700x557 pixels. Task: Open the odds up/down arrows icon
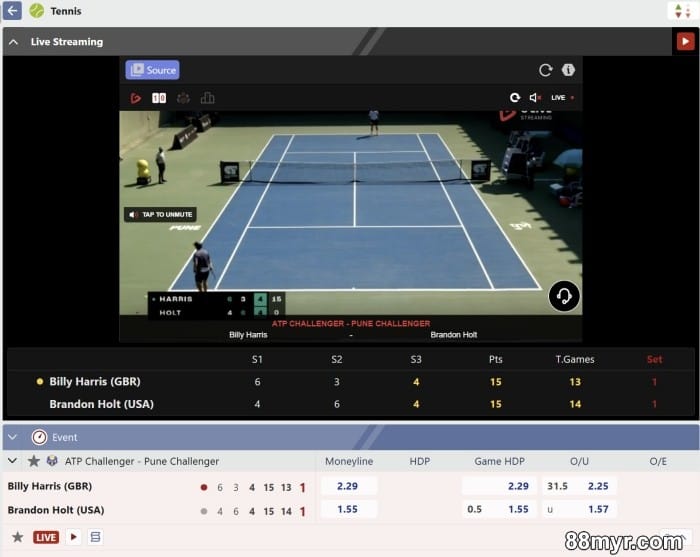(682, 11)
